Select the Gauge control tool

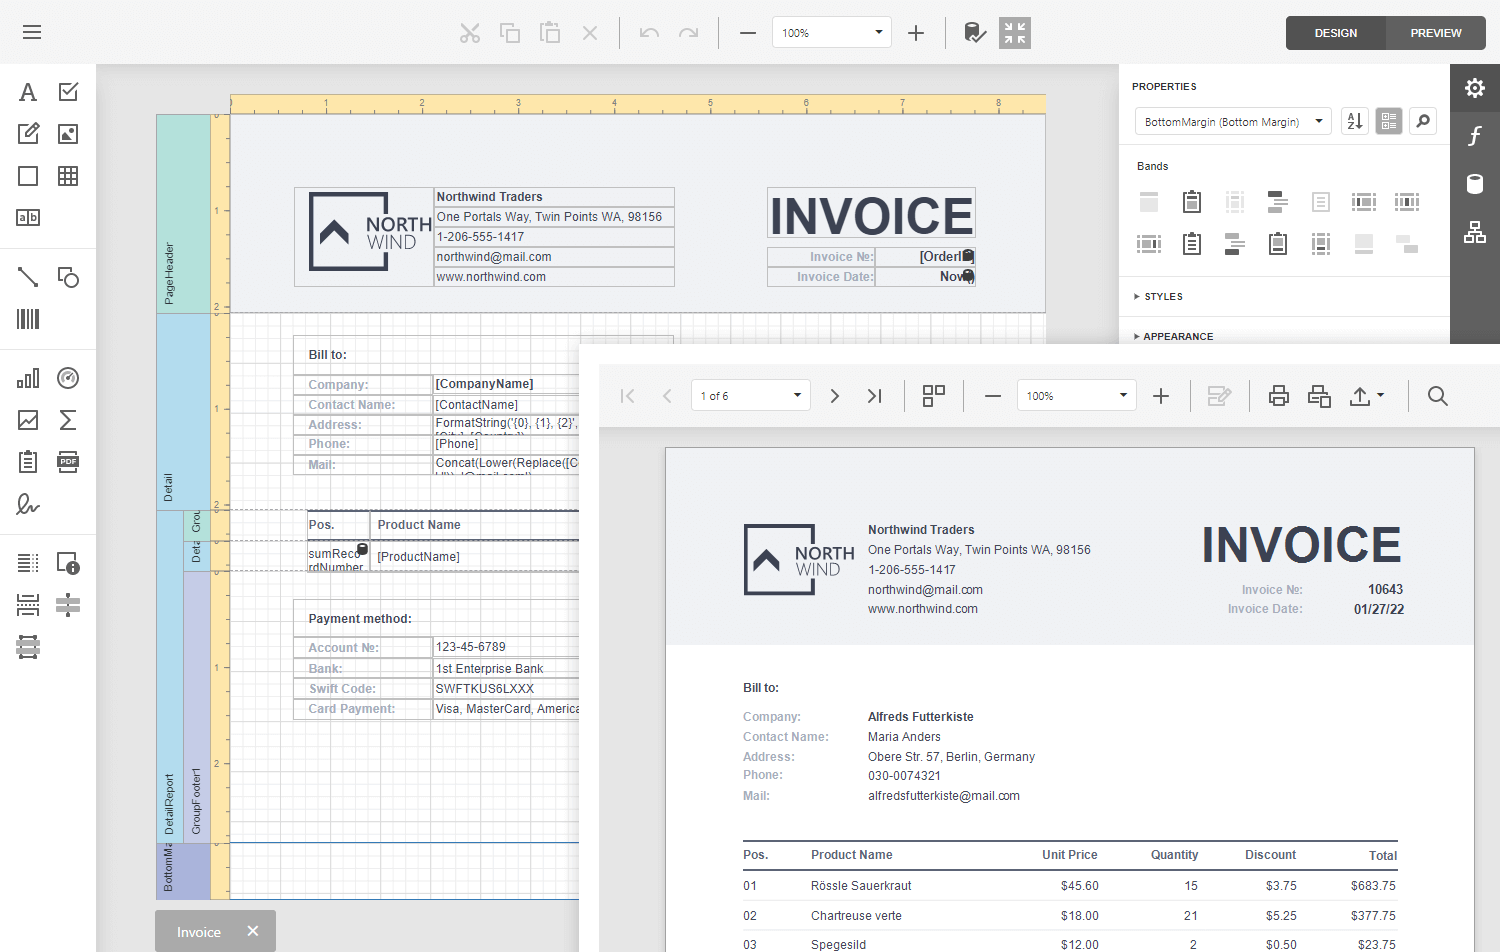pyautogui.click(x=68, y=378)
